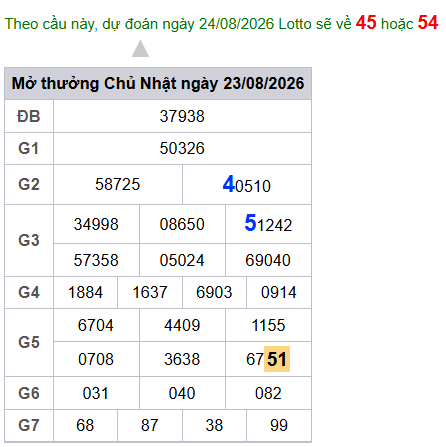Click the gray upward triangle arrow
Screen dimensions: 446x447
point(140,49)
